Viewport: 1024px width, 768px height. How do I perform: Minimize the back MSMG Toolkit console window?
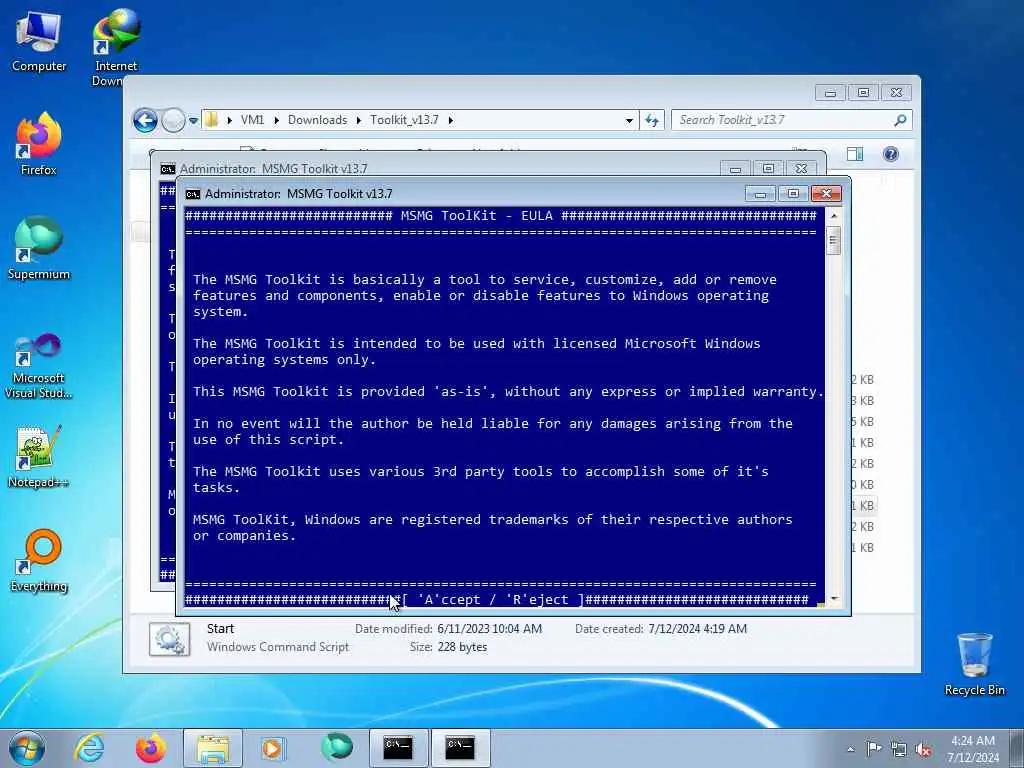click(x=735, y=169)
